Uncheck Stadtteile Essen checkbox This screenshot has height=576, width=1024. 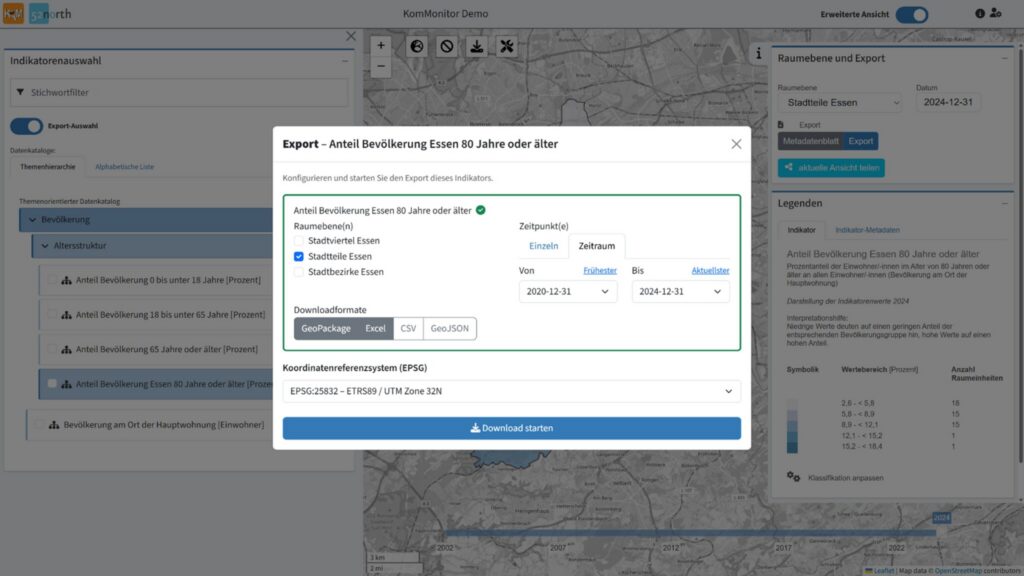click(x=298, y=257)
